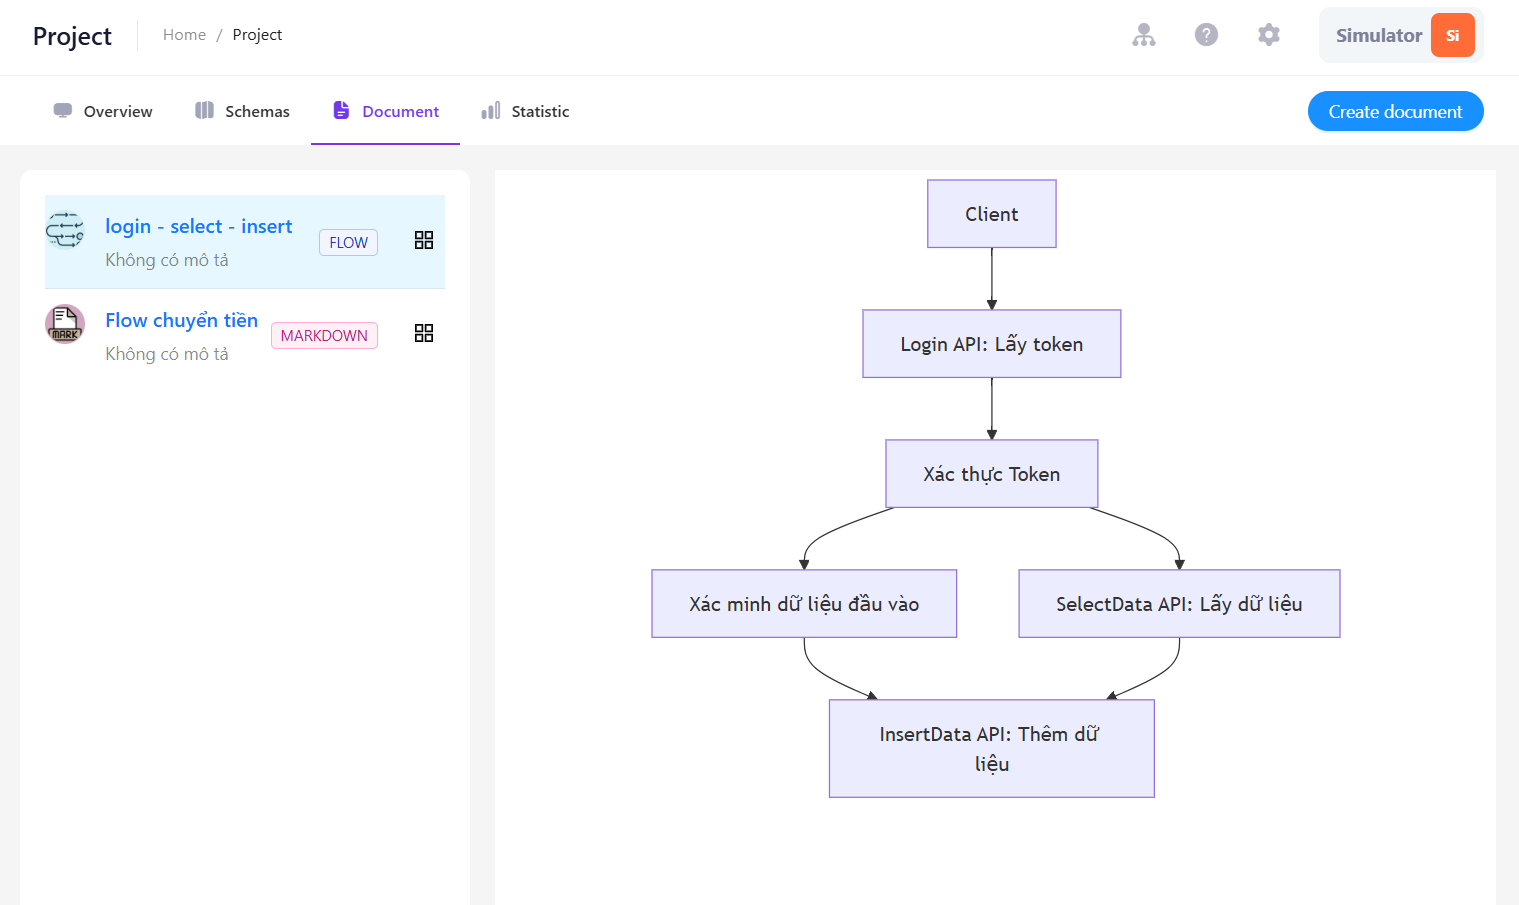Open settings gear icon in header
Screen dimensions: 1519x905
click(x=1269, y=35)
